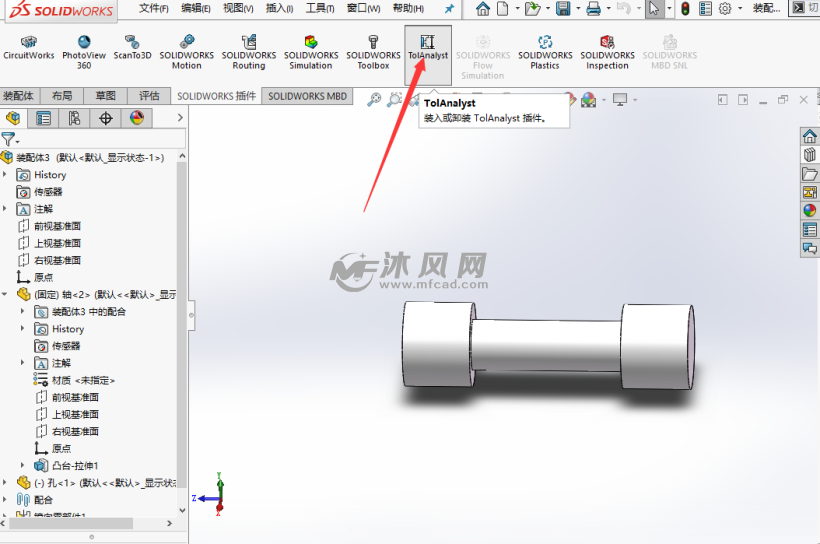Load the CircuitWorks add-in
820x544 pixels.
pyautogui.click(x=29, y=48)
